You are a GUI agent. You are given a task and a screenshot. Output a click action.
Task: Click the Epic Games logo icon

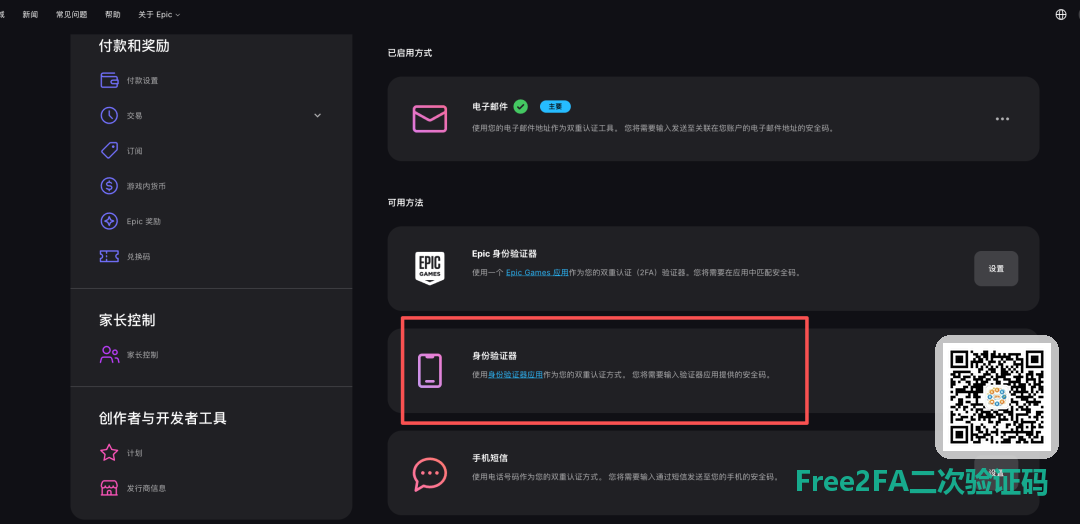[430, 269]
